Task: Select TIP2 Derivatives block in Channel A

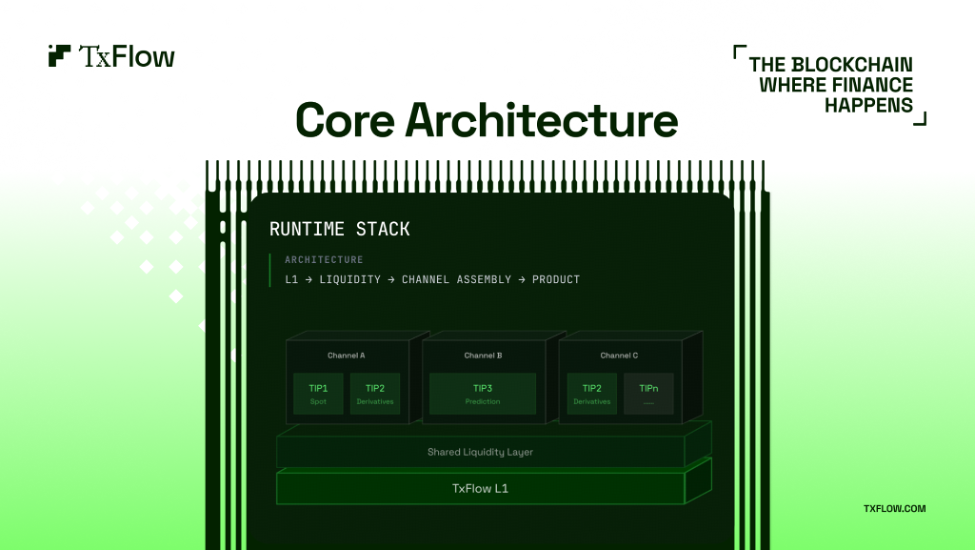Action: 374,394
